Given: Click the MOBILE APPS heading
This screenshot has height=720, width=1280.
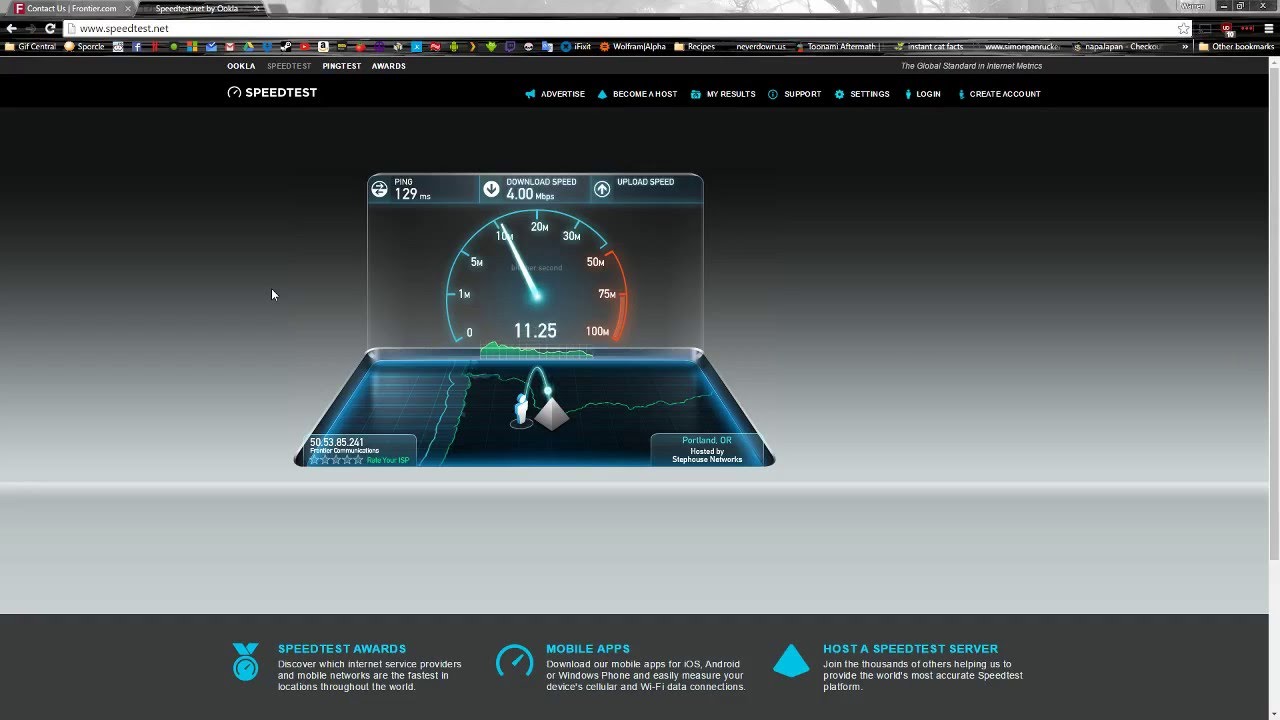Looking at the screenshot, I should [588, 649].
